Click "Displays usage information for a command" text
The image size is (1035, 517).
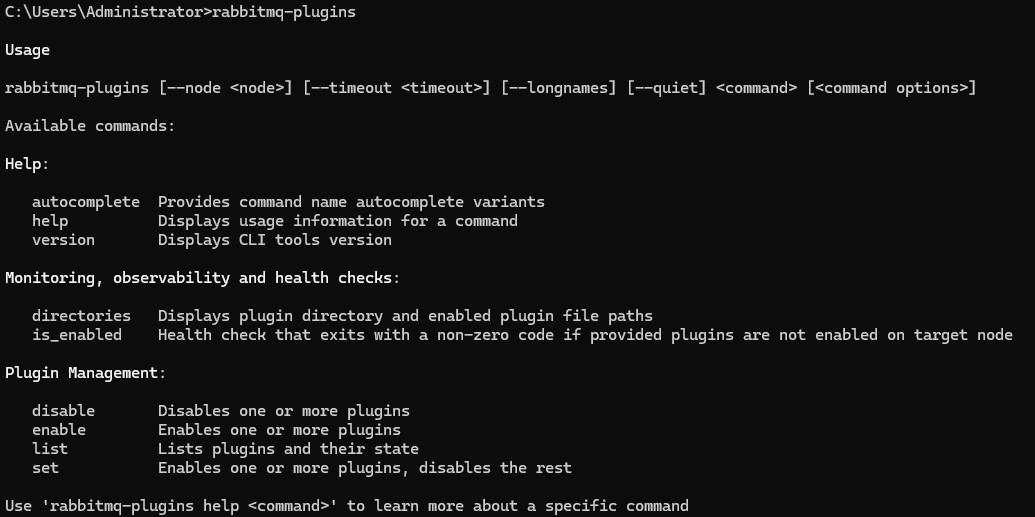coord(338,221)
